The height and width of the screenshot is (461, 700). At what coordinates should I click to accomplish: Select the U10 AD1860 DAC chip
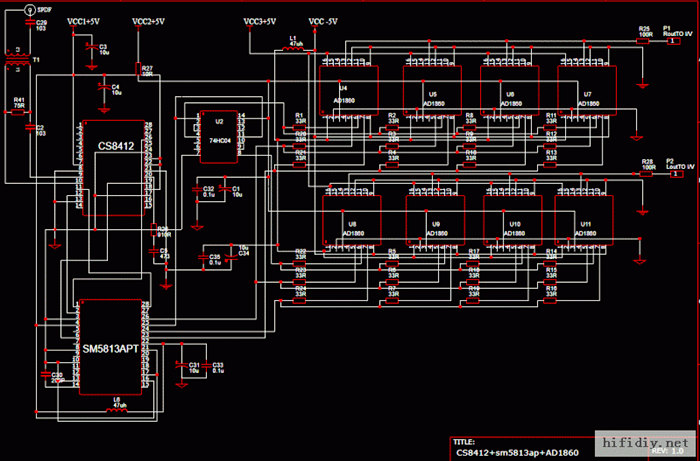(x=513, y=220)
